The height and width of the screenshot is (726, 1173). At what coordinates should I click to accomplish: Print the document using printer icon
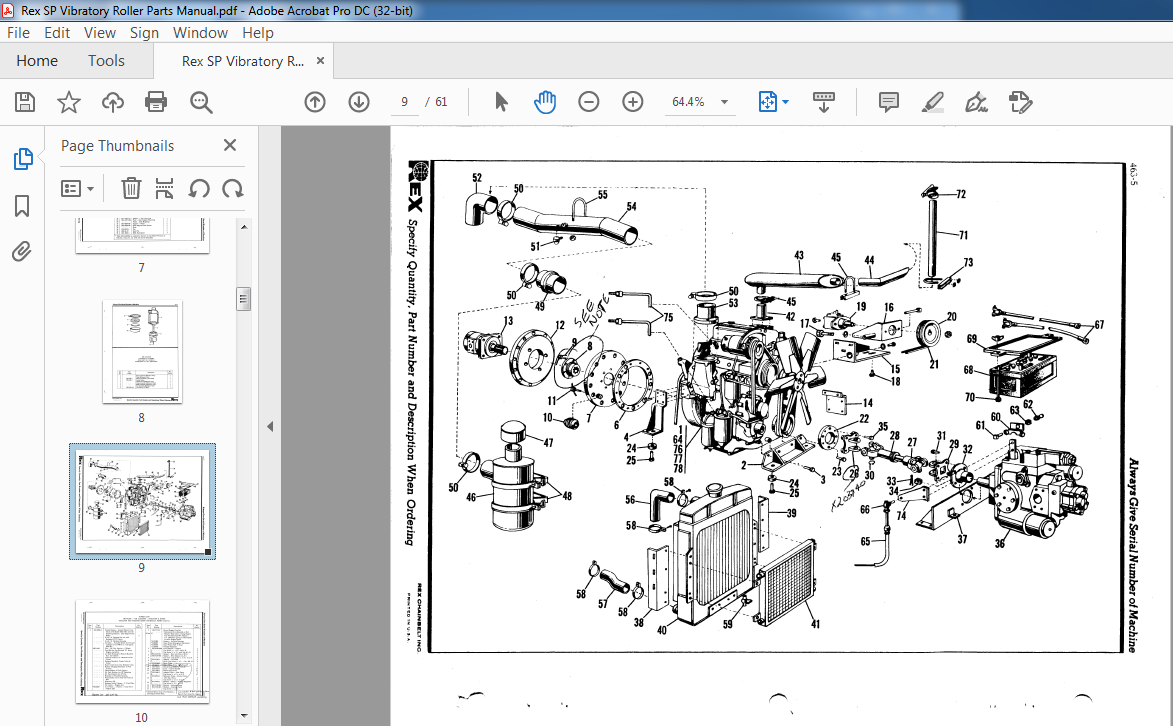[x=156, y=102]
